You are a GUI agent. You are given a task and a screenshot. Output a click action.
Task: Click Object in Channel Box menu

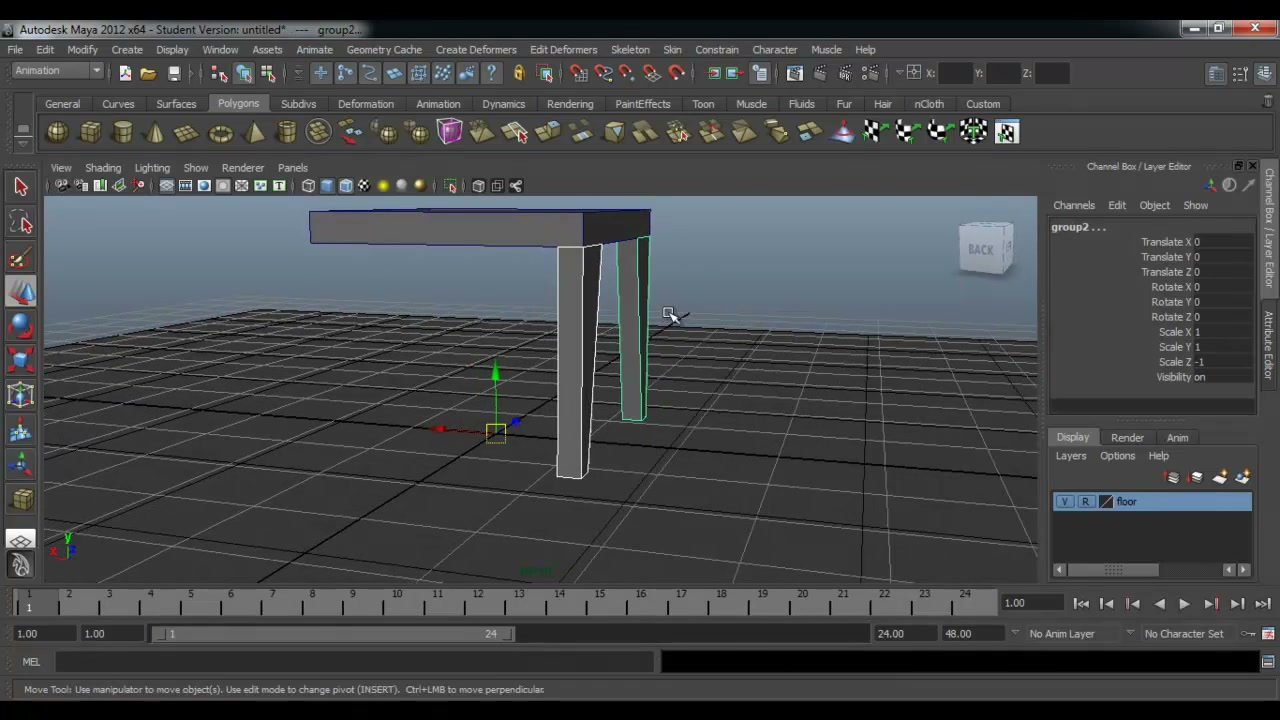(1154, 206)
